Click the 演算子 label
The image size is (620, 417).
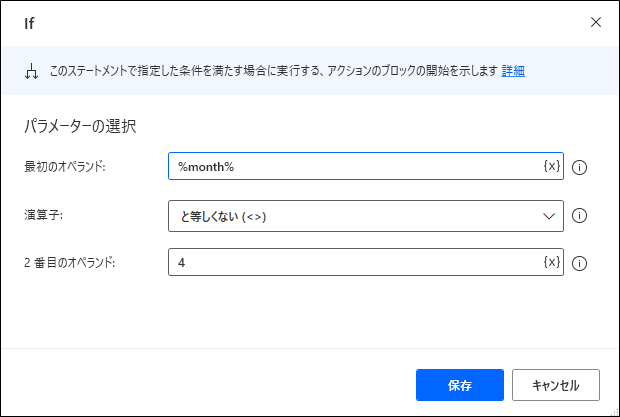42,214
